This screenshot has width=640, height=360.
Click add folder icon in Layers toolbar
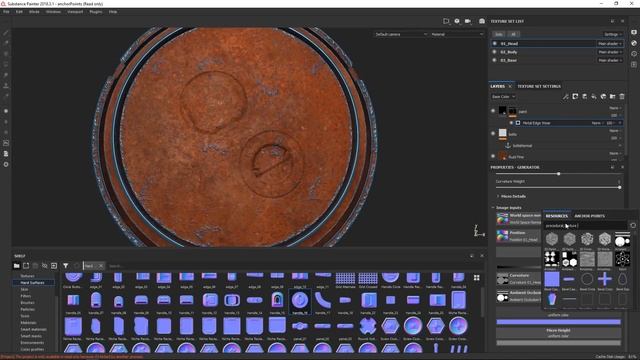point(613,97)
